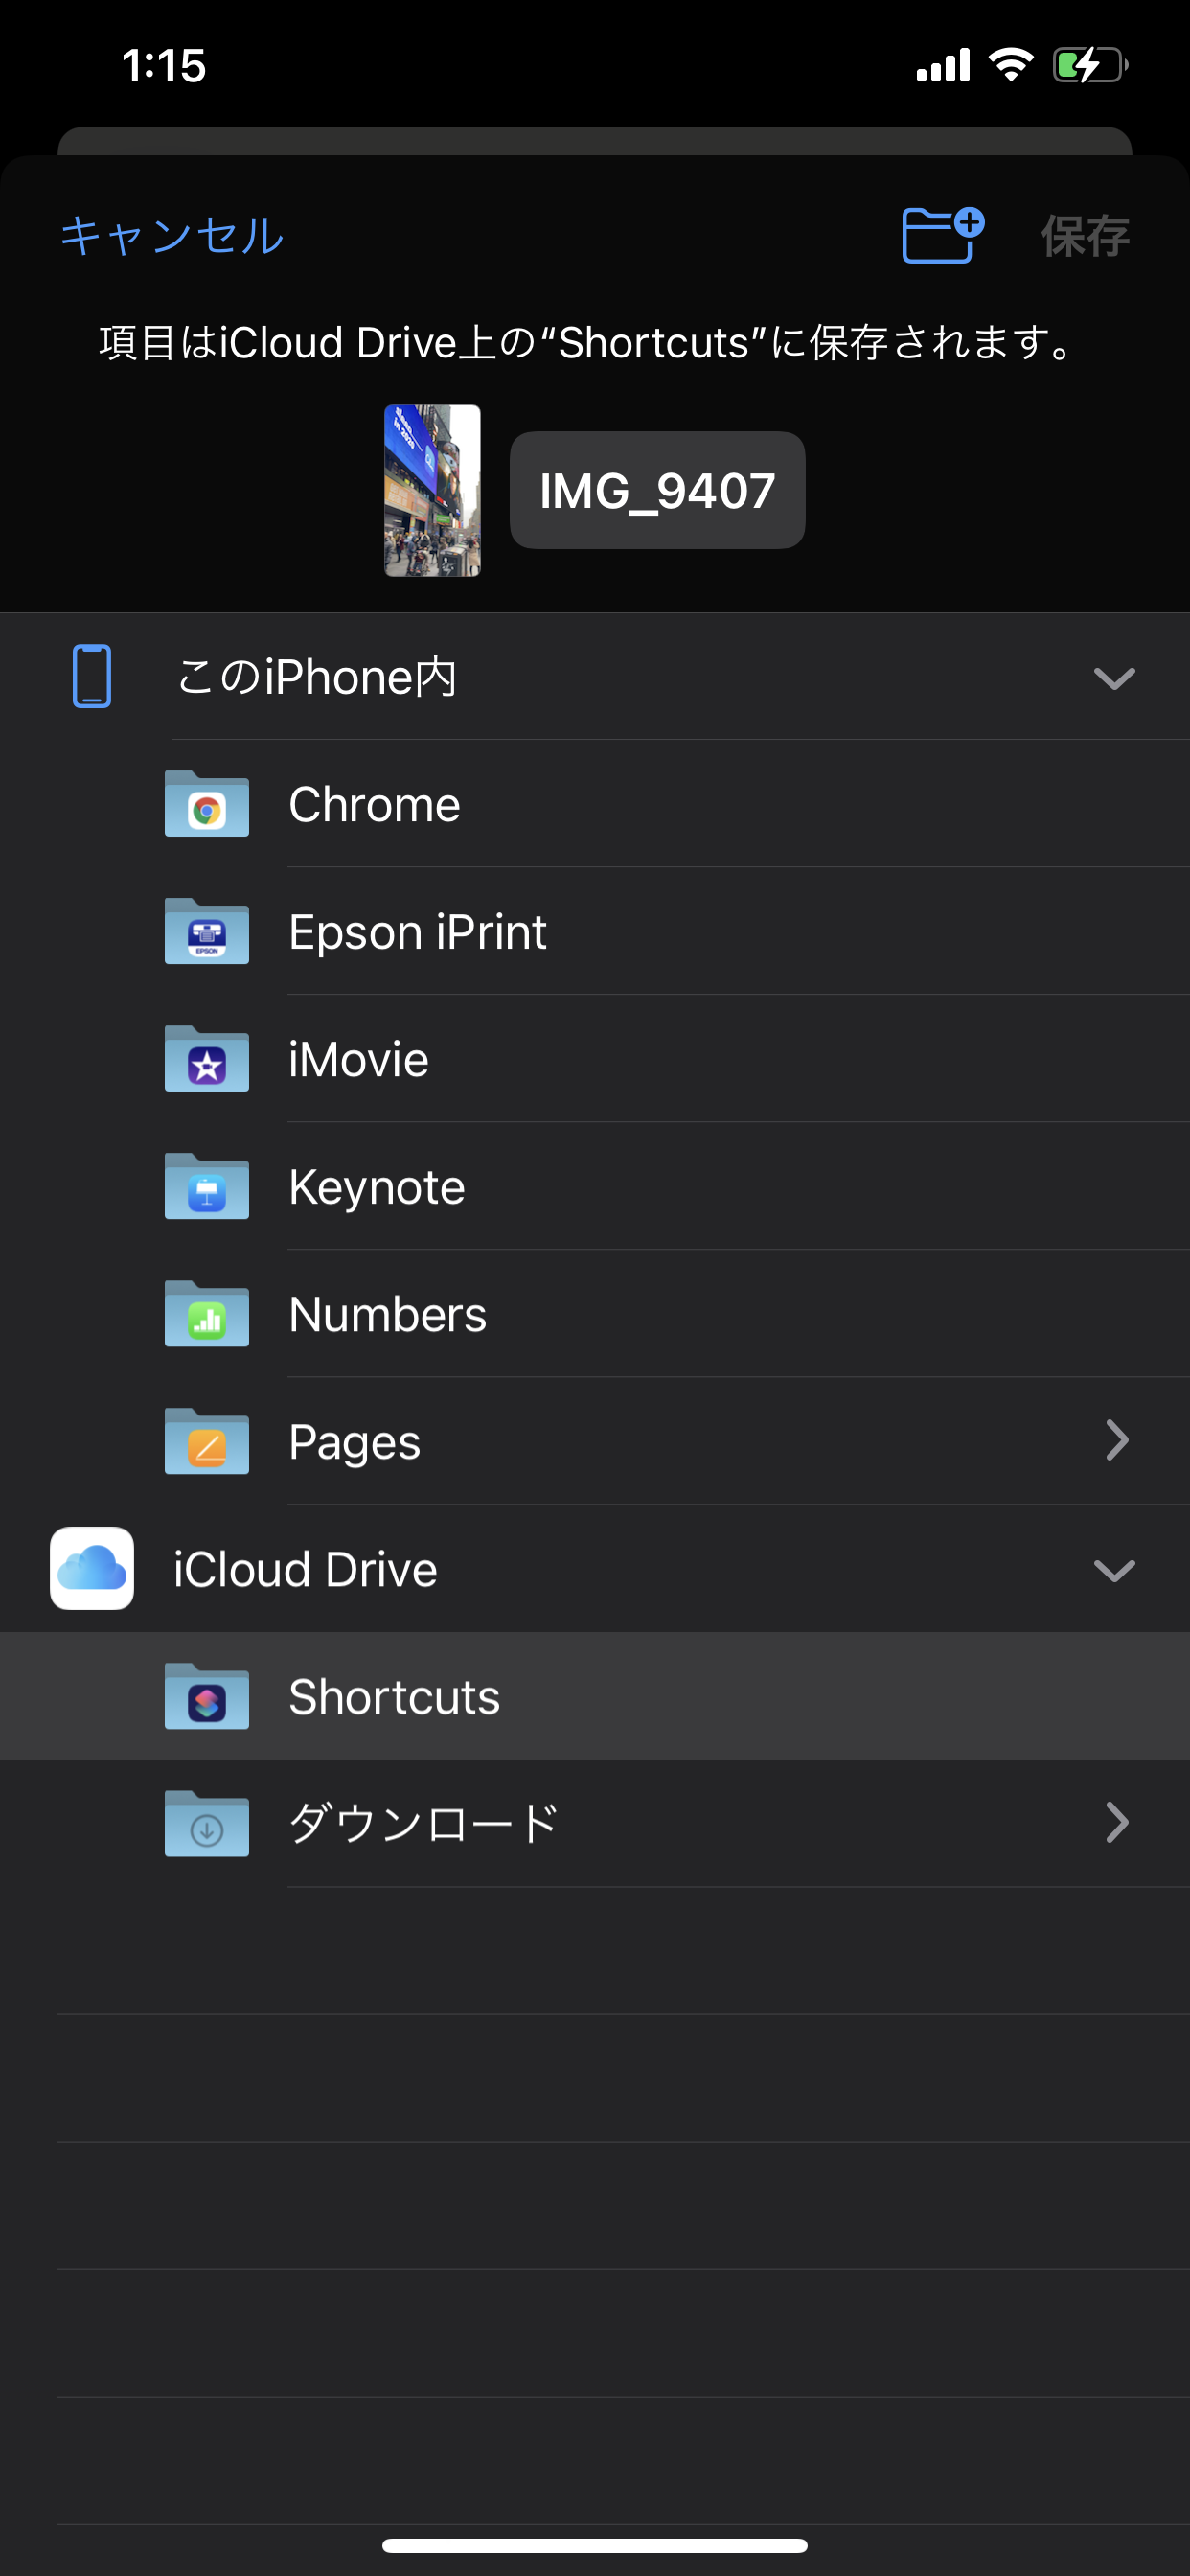Collapse the iCloud Drive section chevron
Screen dimensions: 1190x2576
pyautogui.click(x=1113, y=1570)
